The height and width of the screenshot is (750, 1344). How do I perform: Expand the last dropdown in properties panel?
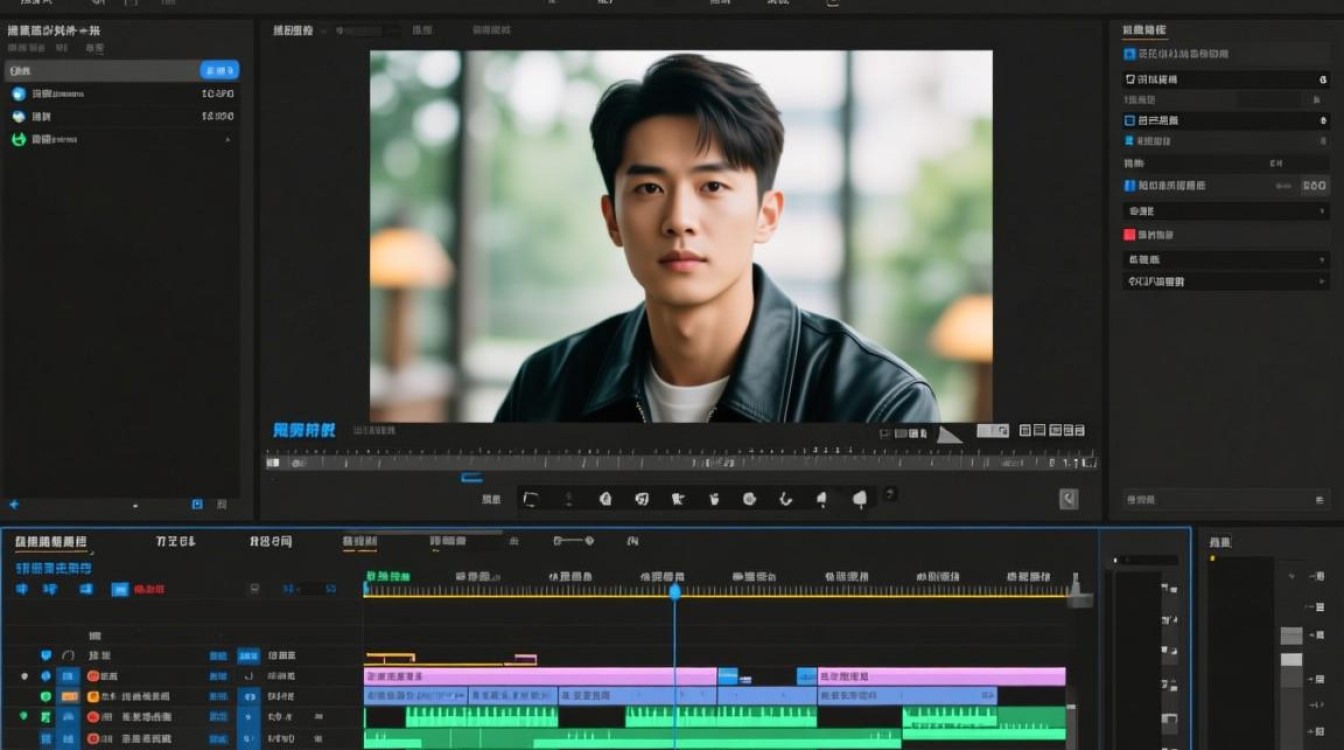(x=1226, y=282)
